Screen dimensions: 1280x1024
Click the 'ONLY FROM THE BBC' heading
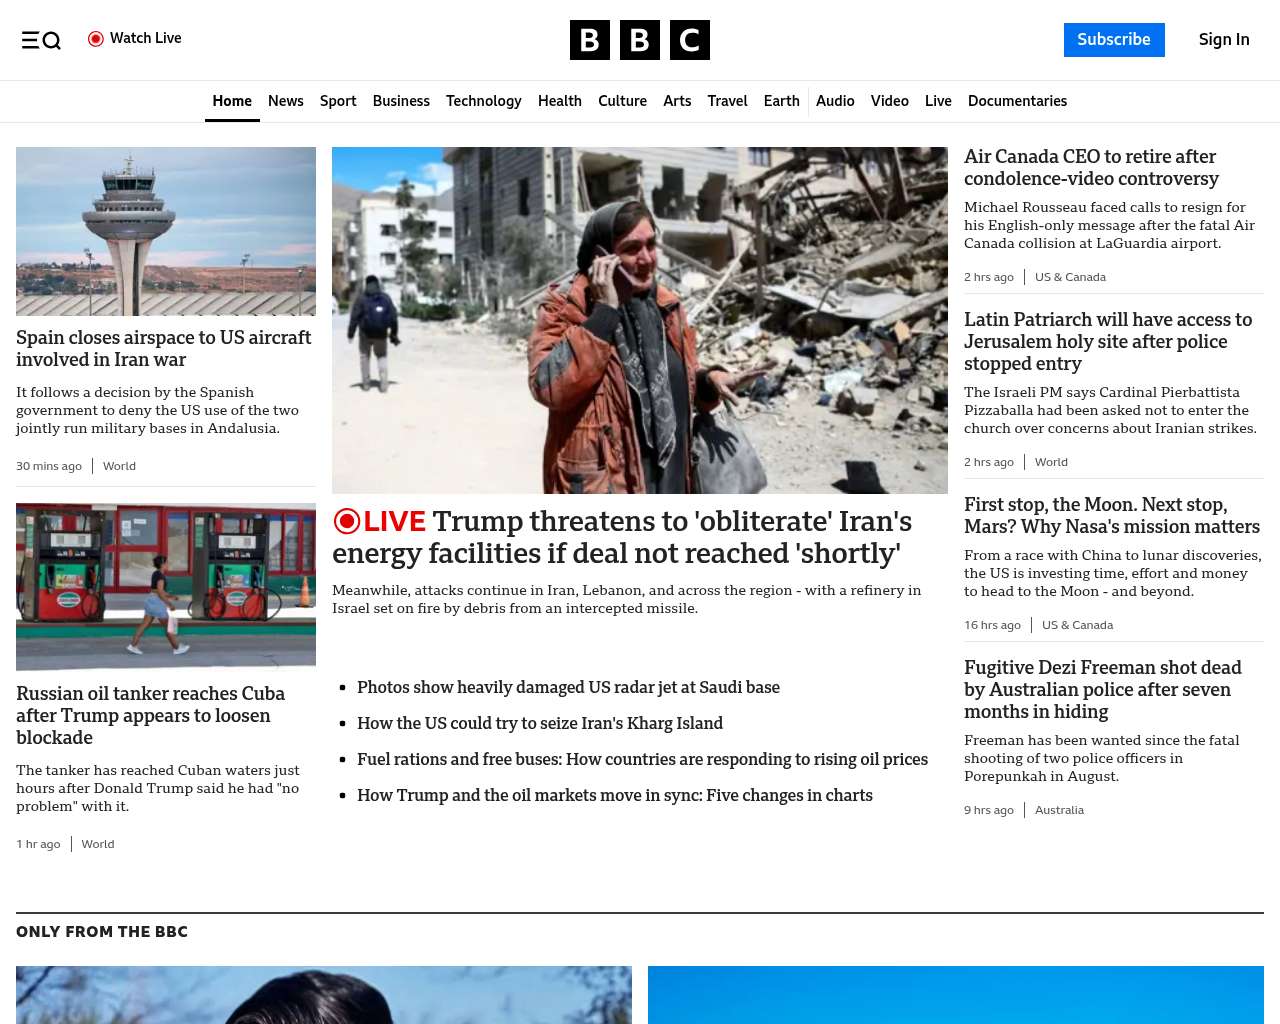coord(102,932)
